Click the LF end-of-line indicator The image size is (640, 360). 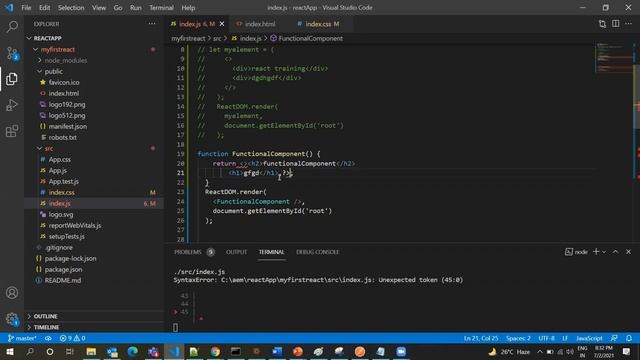(x=565, y=338)
